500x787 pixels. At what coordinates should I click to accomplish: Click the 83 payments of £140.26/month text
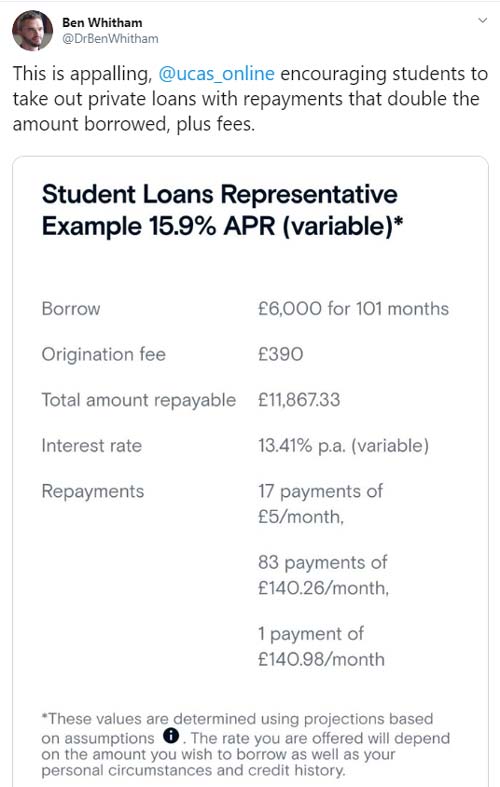(323, 575)
